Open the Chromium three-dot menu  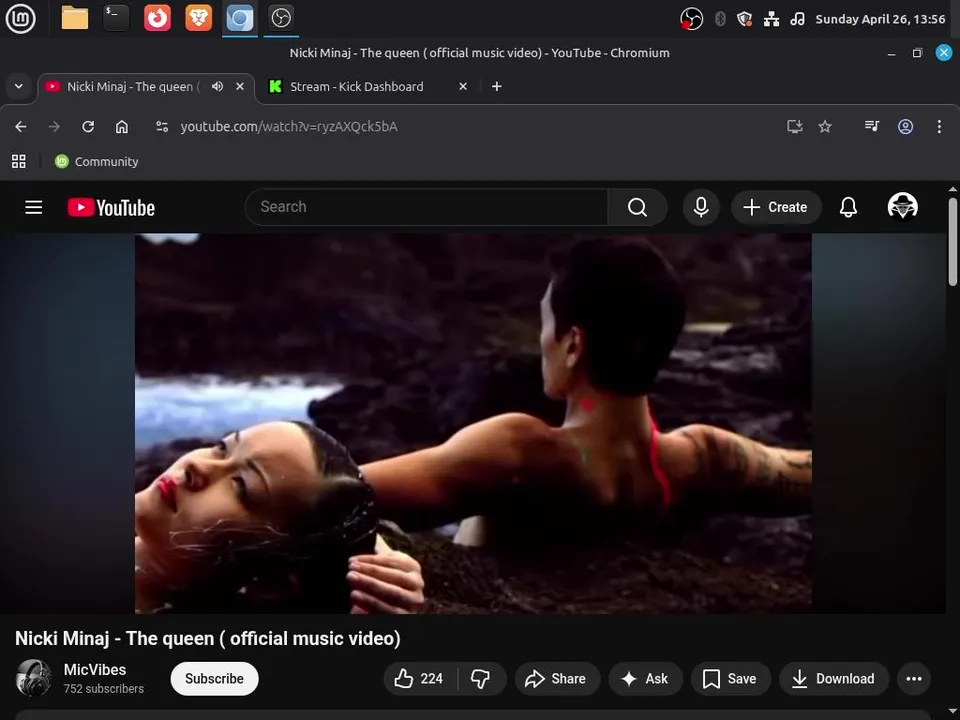(x=939, y=127)
